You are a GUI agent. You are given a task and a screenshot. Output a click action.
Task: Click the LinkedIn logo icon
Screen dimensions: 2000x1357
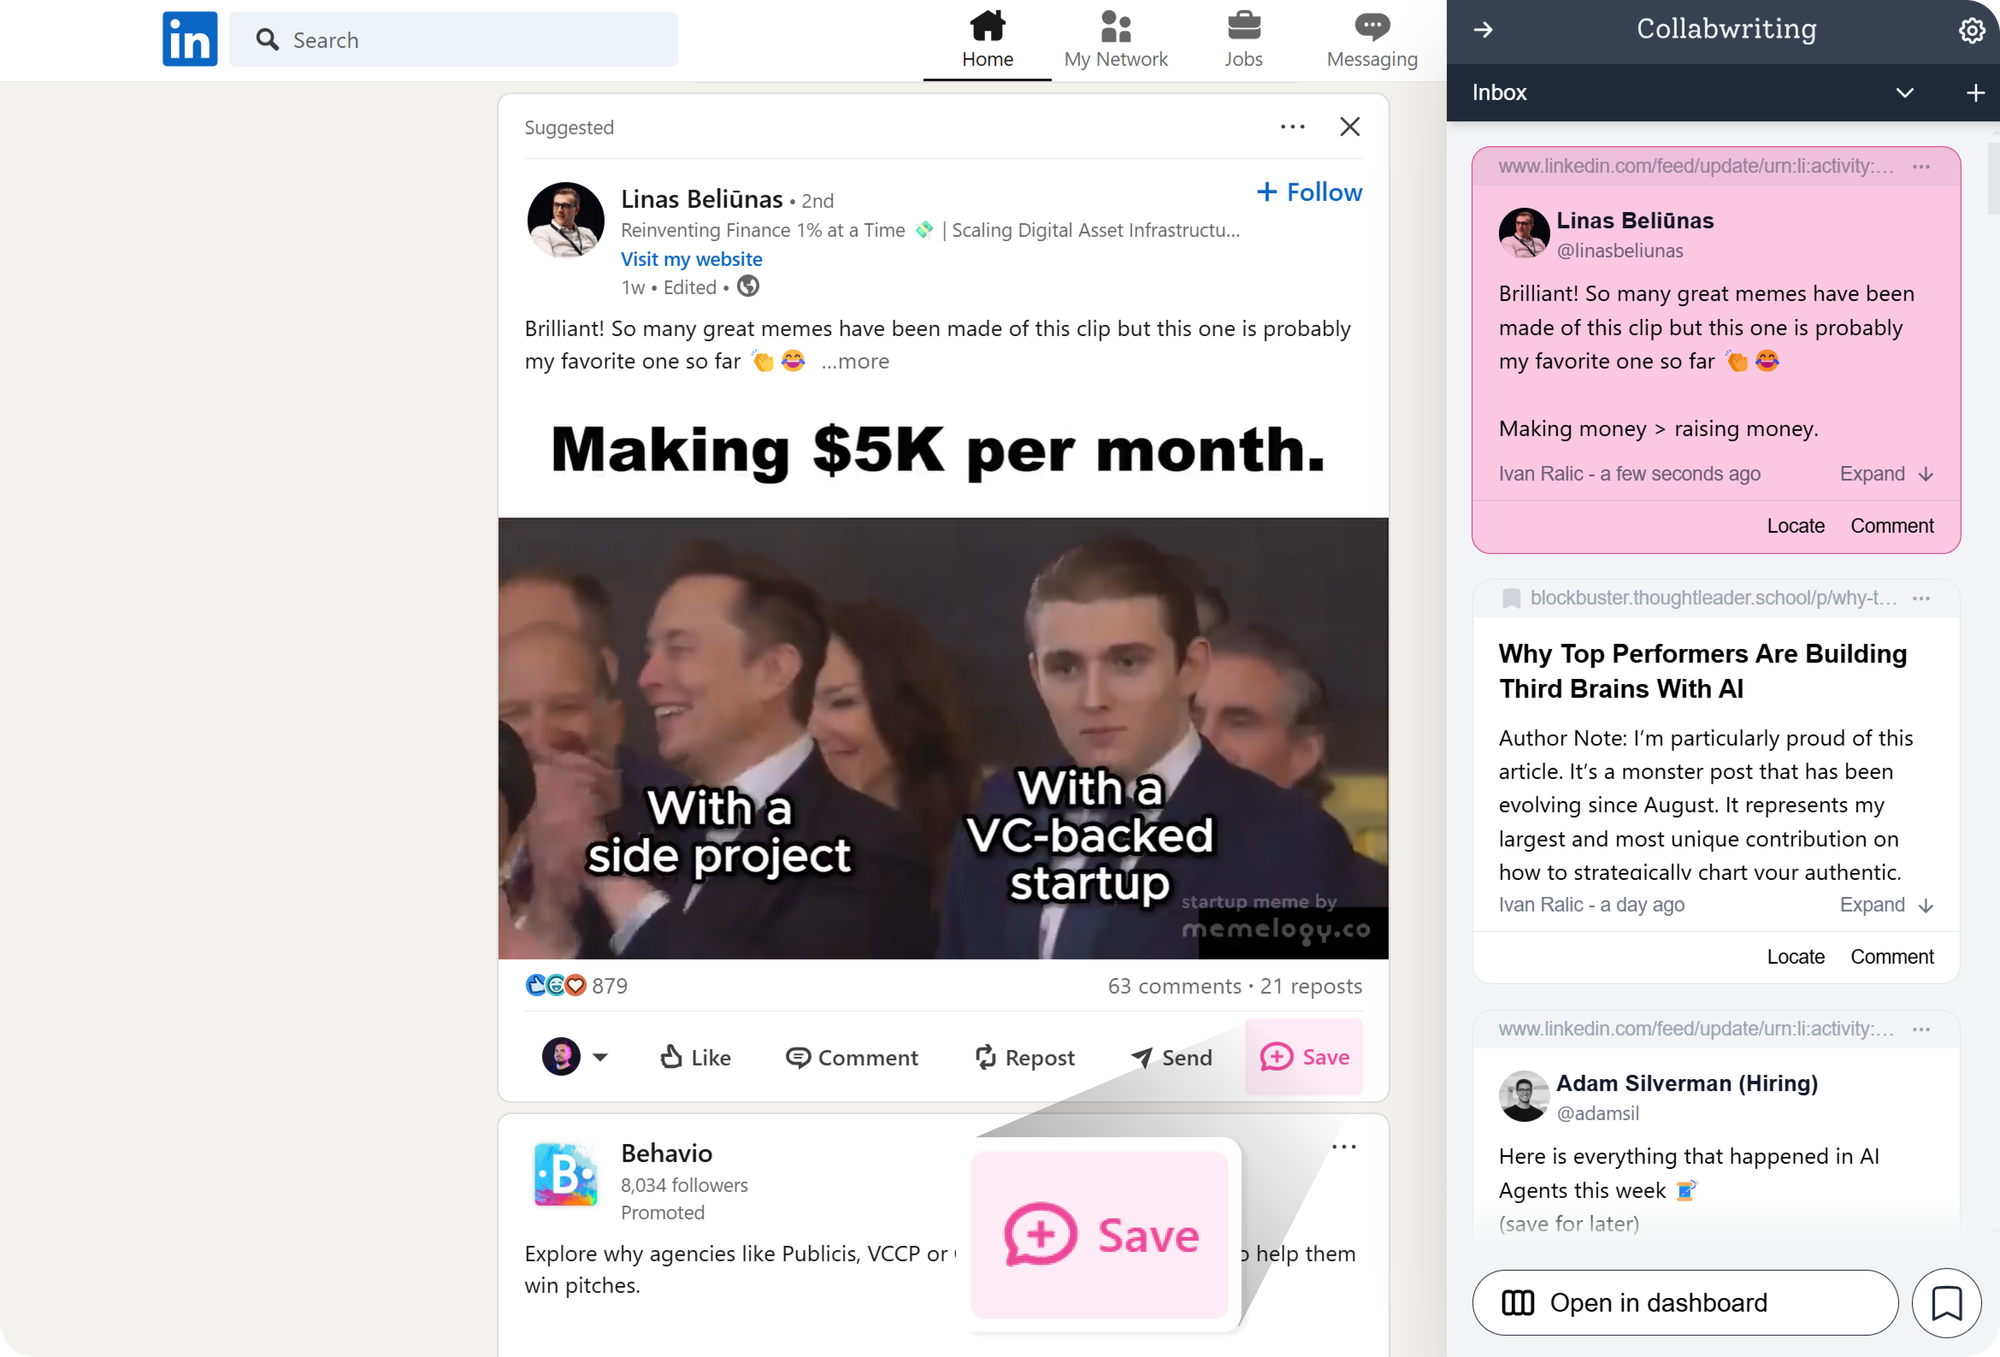(190, 40)
